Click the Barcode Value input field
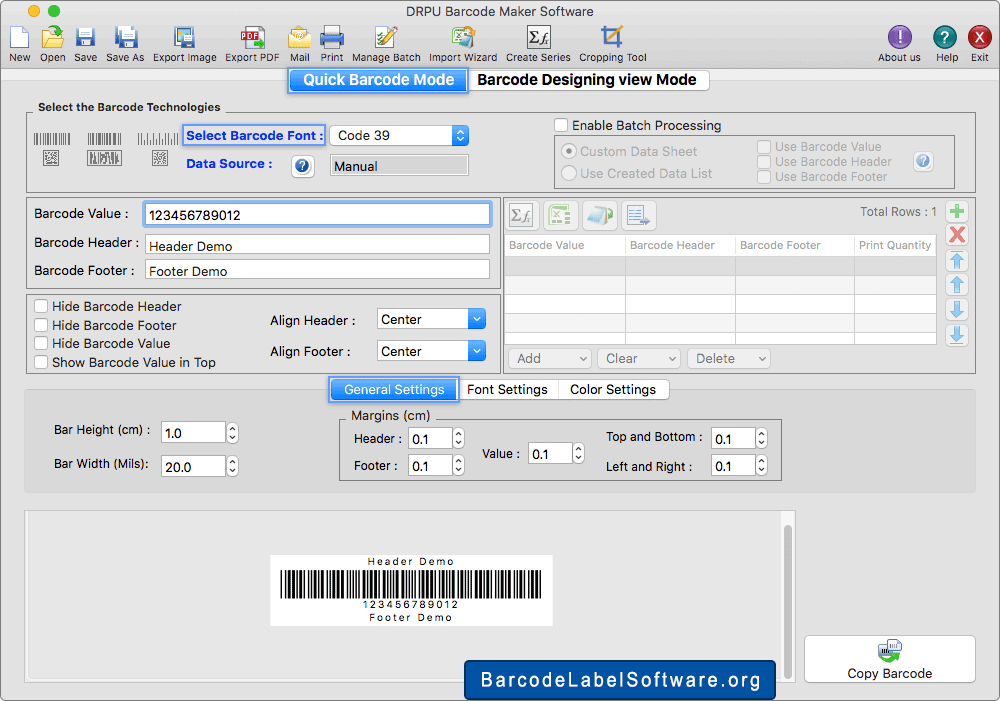Viewport: 1000px width, 701px height. (x=317, y=215)
